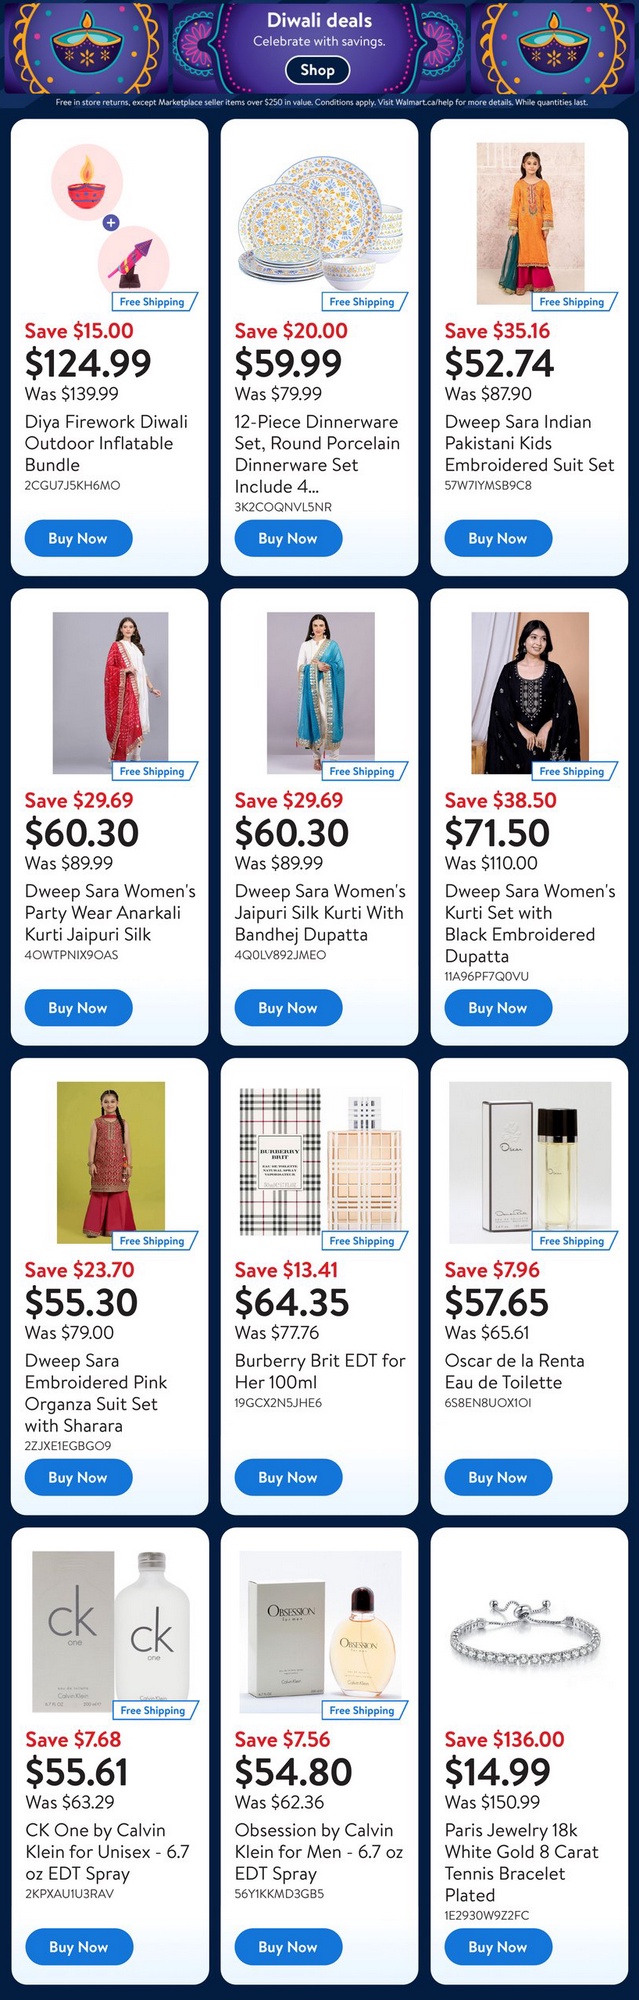Buy the Paris Jewelry Tennis Bracelet
Screen dimensions: 639x2000
(x=498, y=1947)
